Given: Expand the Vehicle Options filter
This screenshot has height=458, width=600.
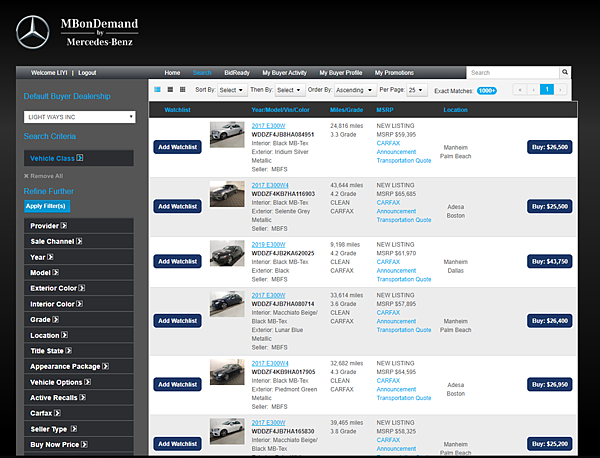Looking at the screenshot, I should [x=79, y=382].
